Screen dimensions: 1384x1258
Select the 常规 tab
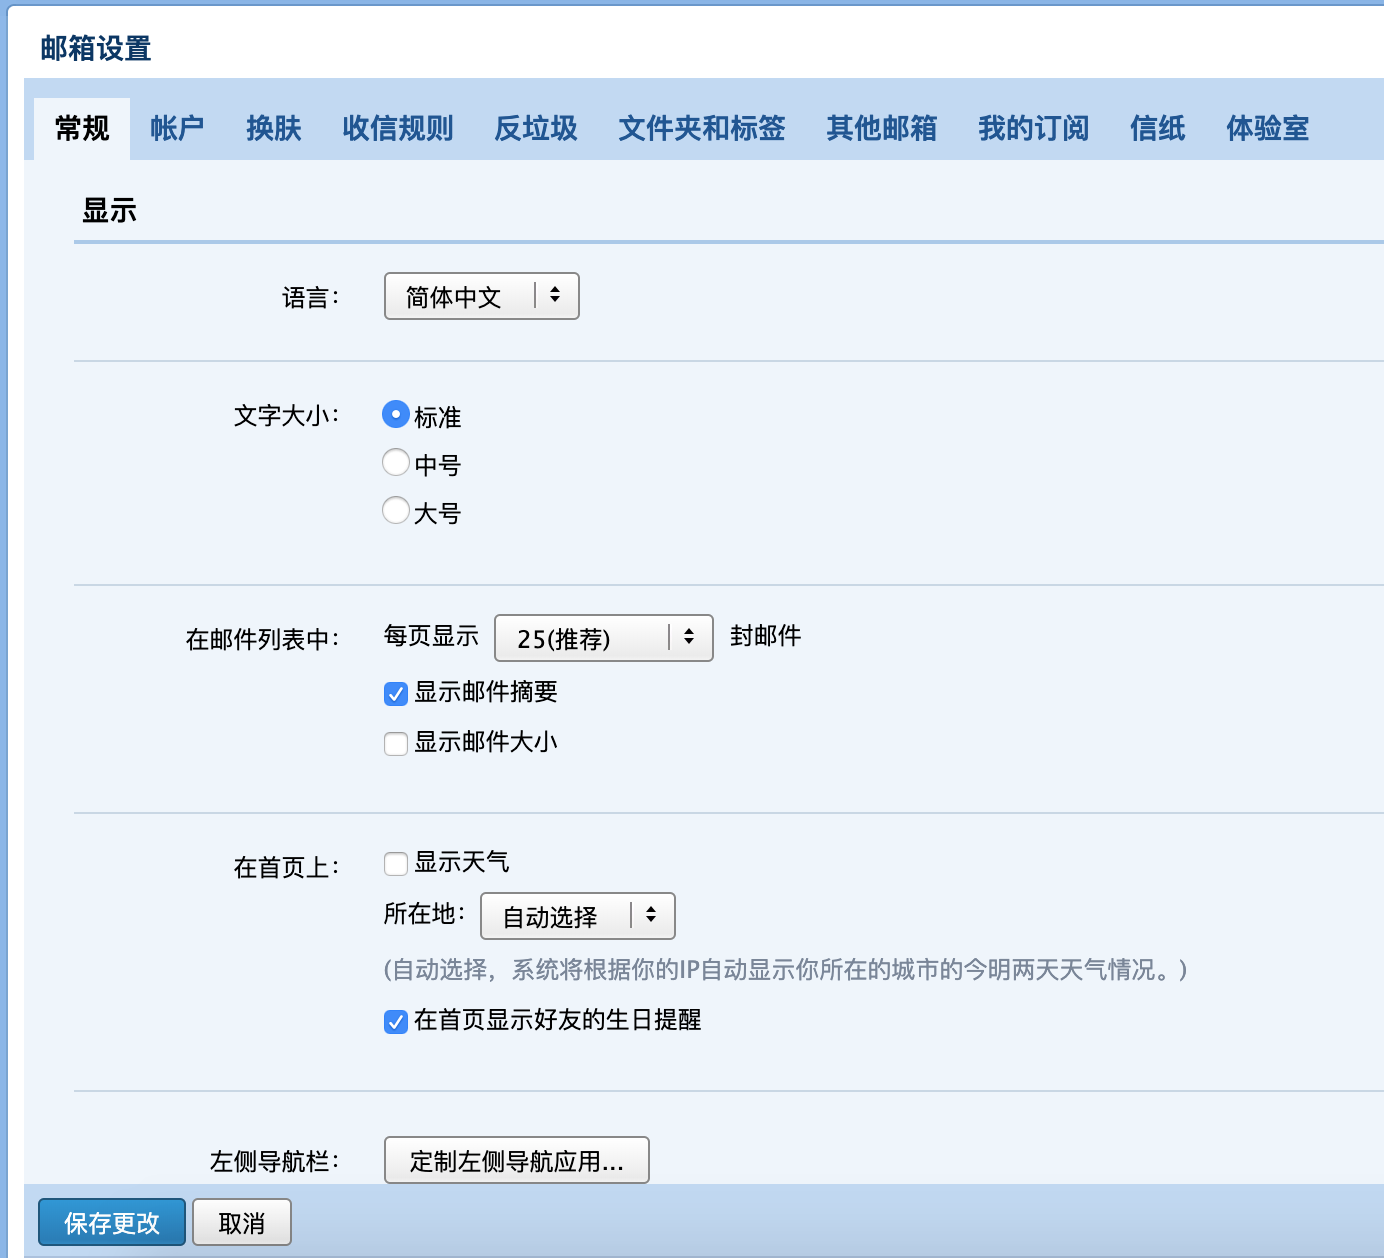click(82, 128)
